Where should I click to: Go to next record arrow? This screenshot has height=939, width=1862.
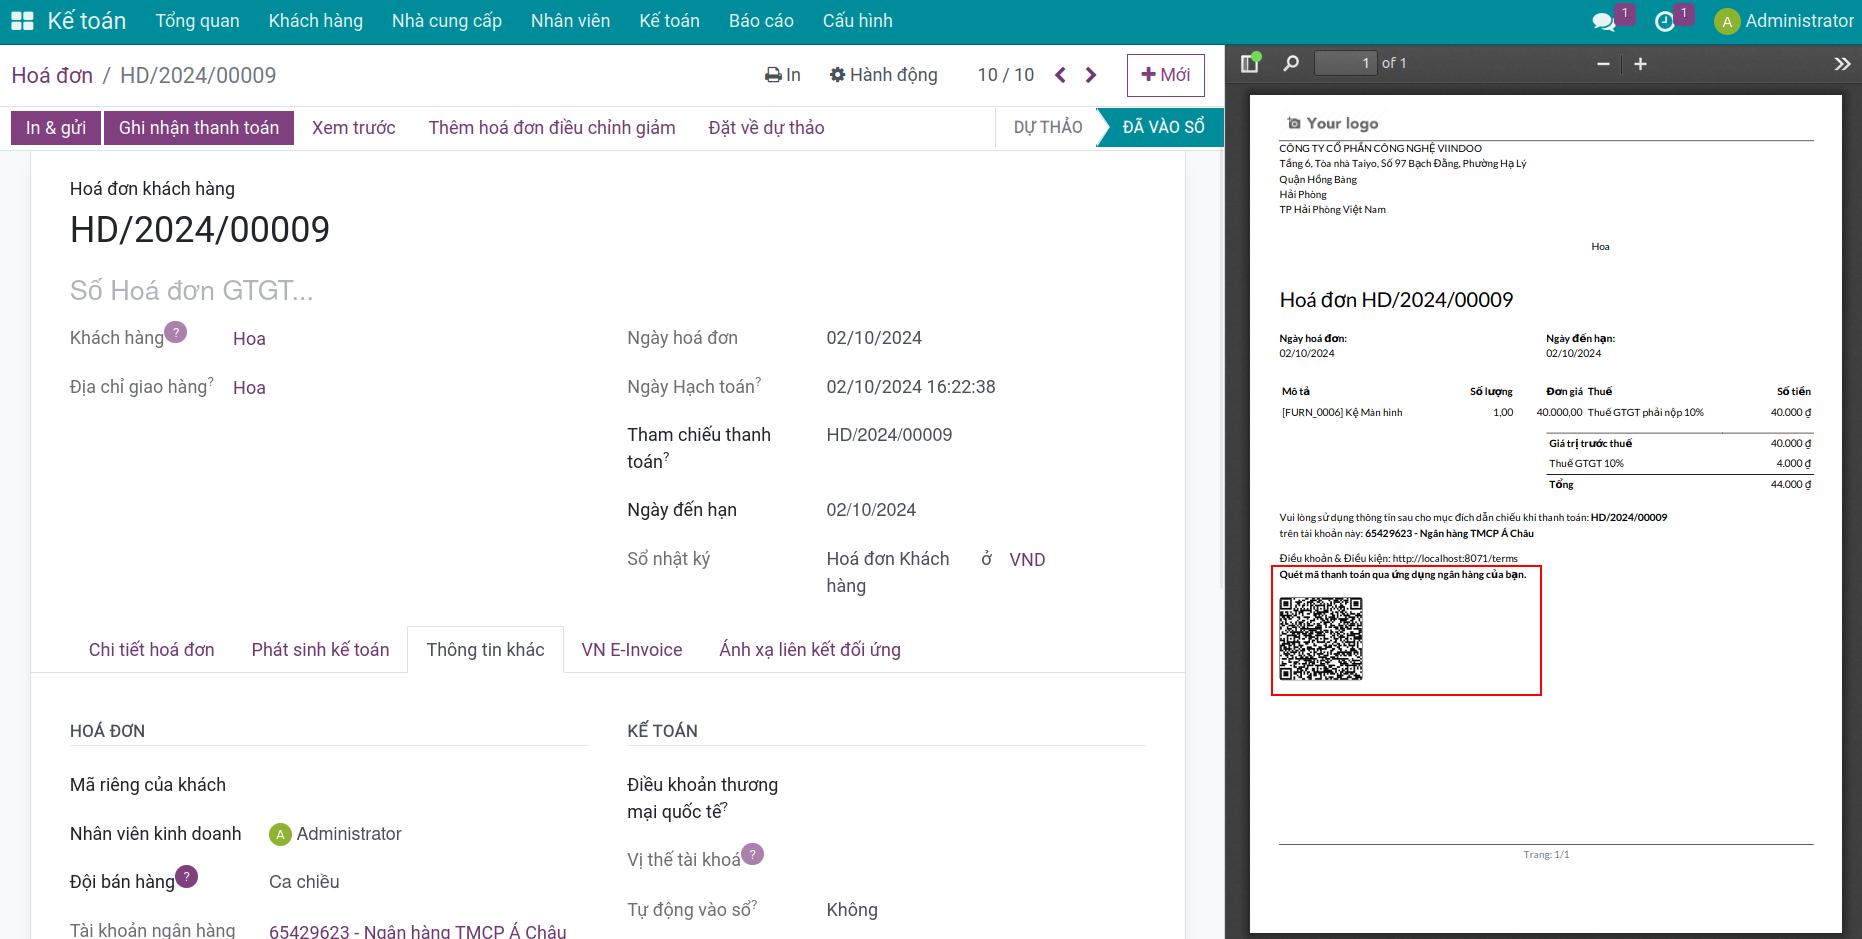click(x=1091, y=75)
